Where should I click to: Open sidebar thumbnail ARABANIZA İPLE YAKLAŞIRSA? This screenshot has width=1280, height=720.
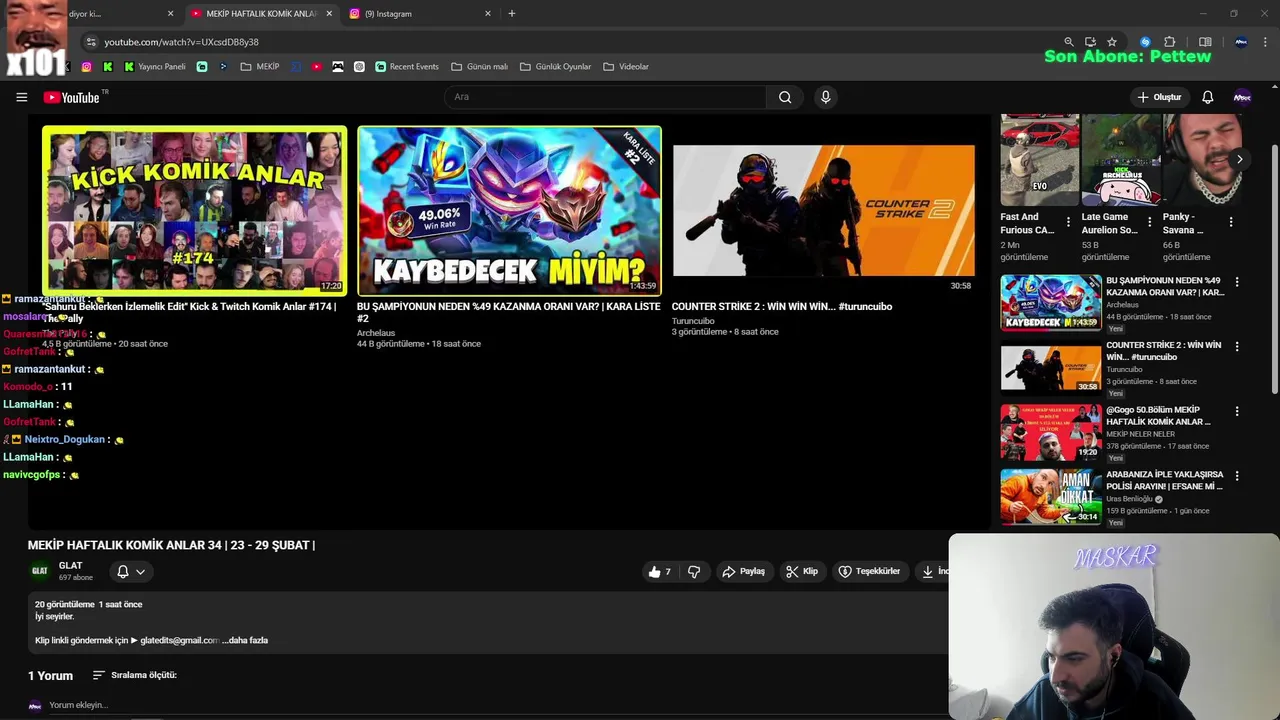click(1051, 496)
